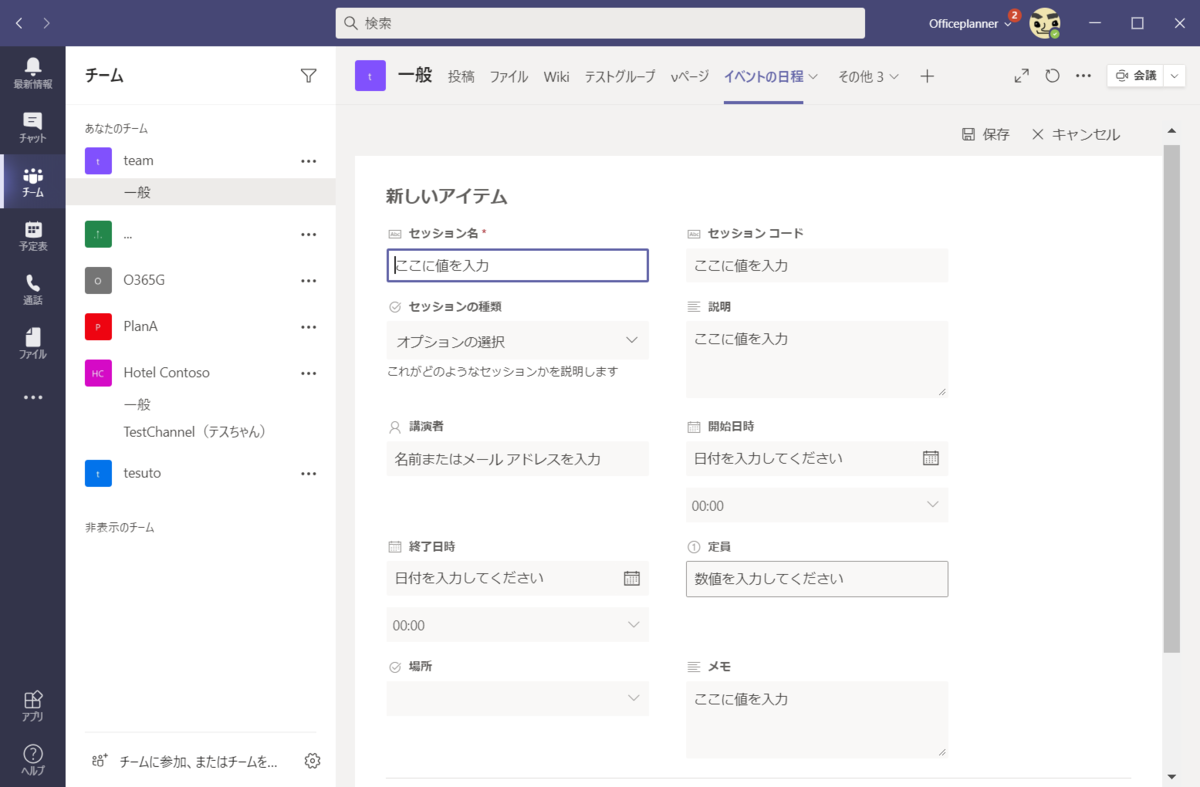Open the 終了日時 time 00:00 dropdown
Viewport: 1200px width, 787px height.
tap(517, 625)
